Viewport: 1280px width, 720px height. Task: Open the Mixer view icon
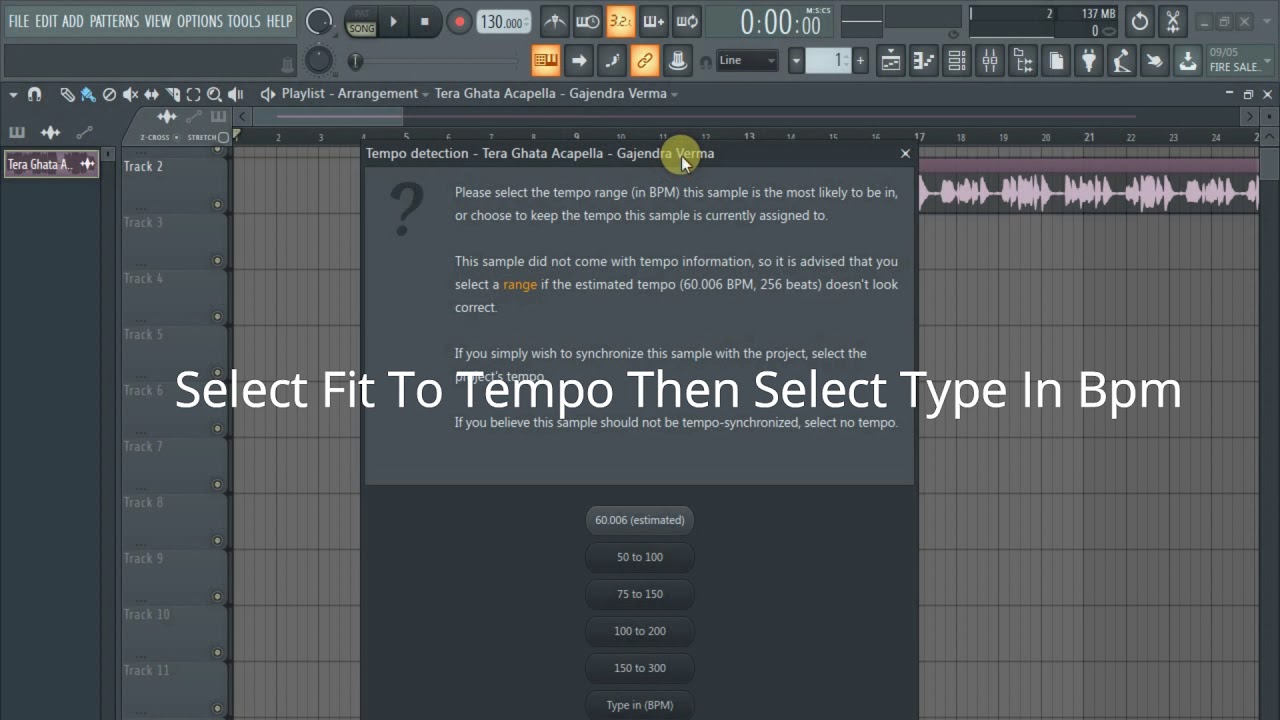point(990,61)
